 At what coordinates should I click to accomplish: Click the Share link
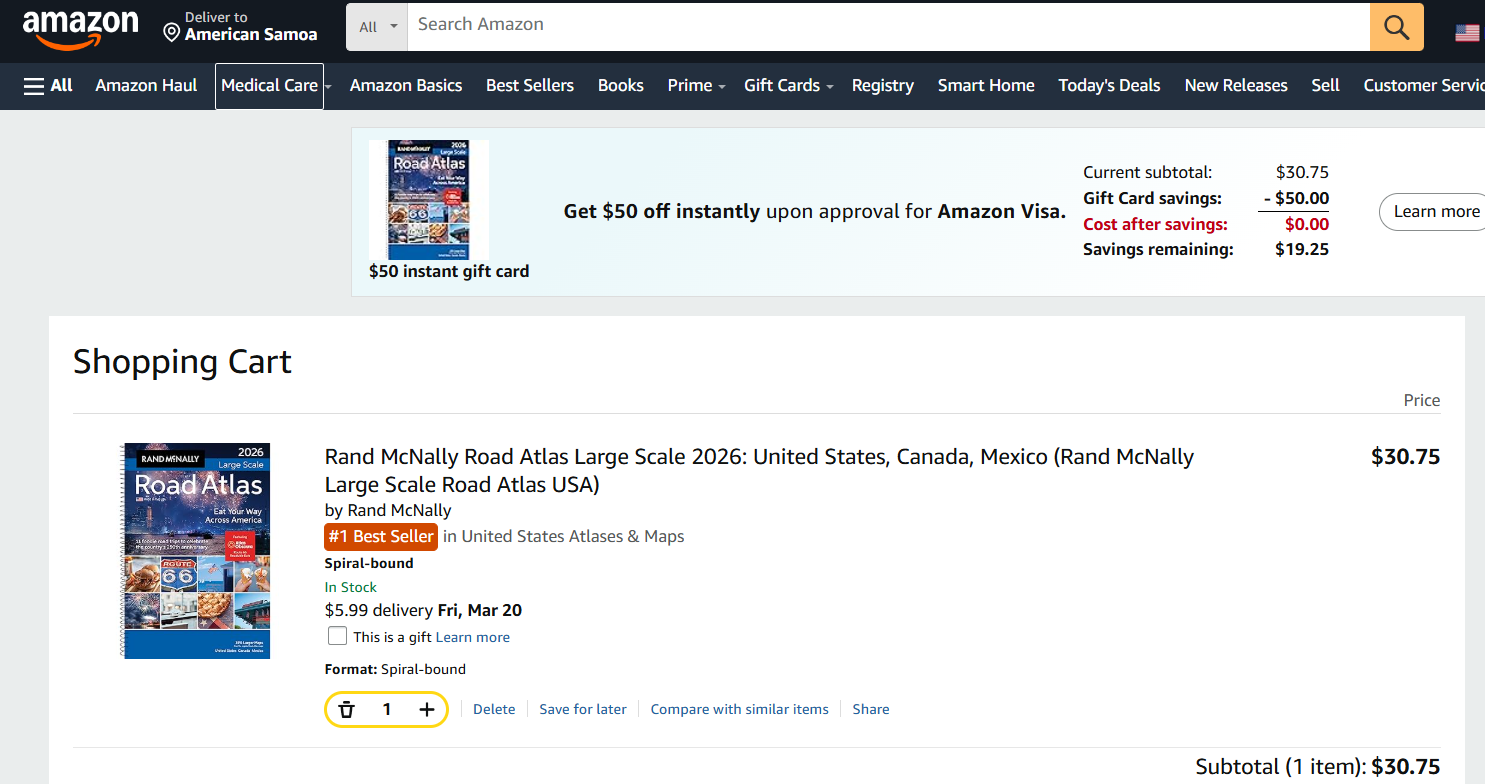870,709
